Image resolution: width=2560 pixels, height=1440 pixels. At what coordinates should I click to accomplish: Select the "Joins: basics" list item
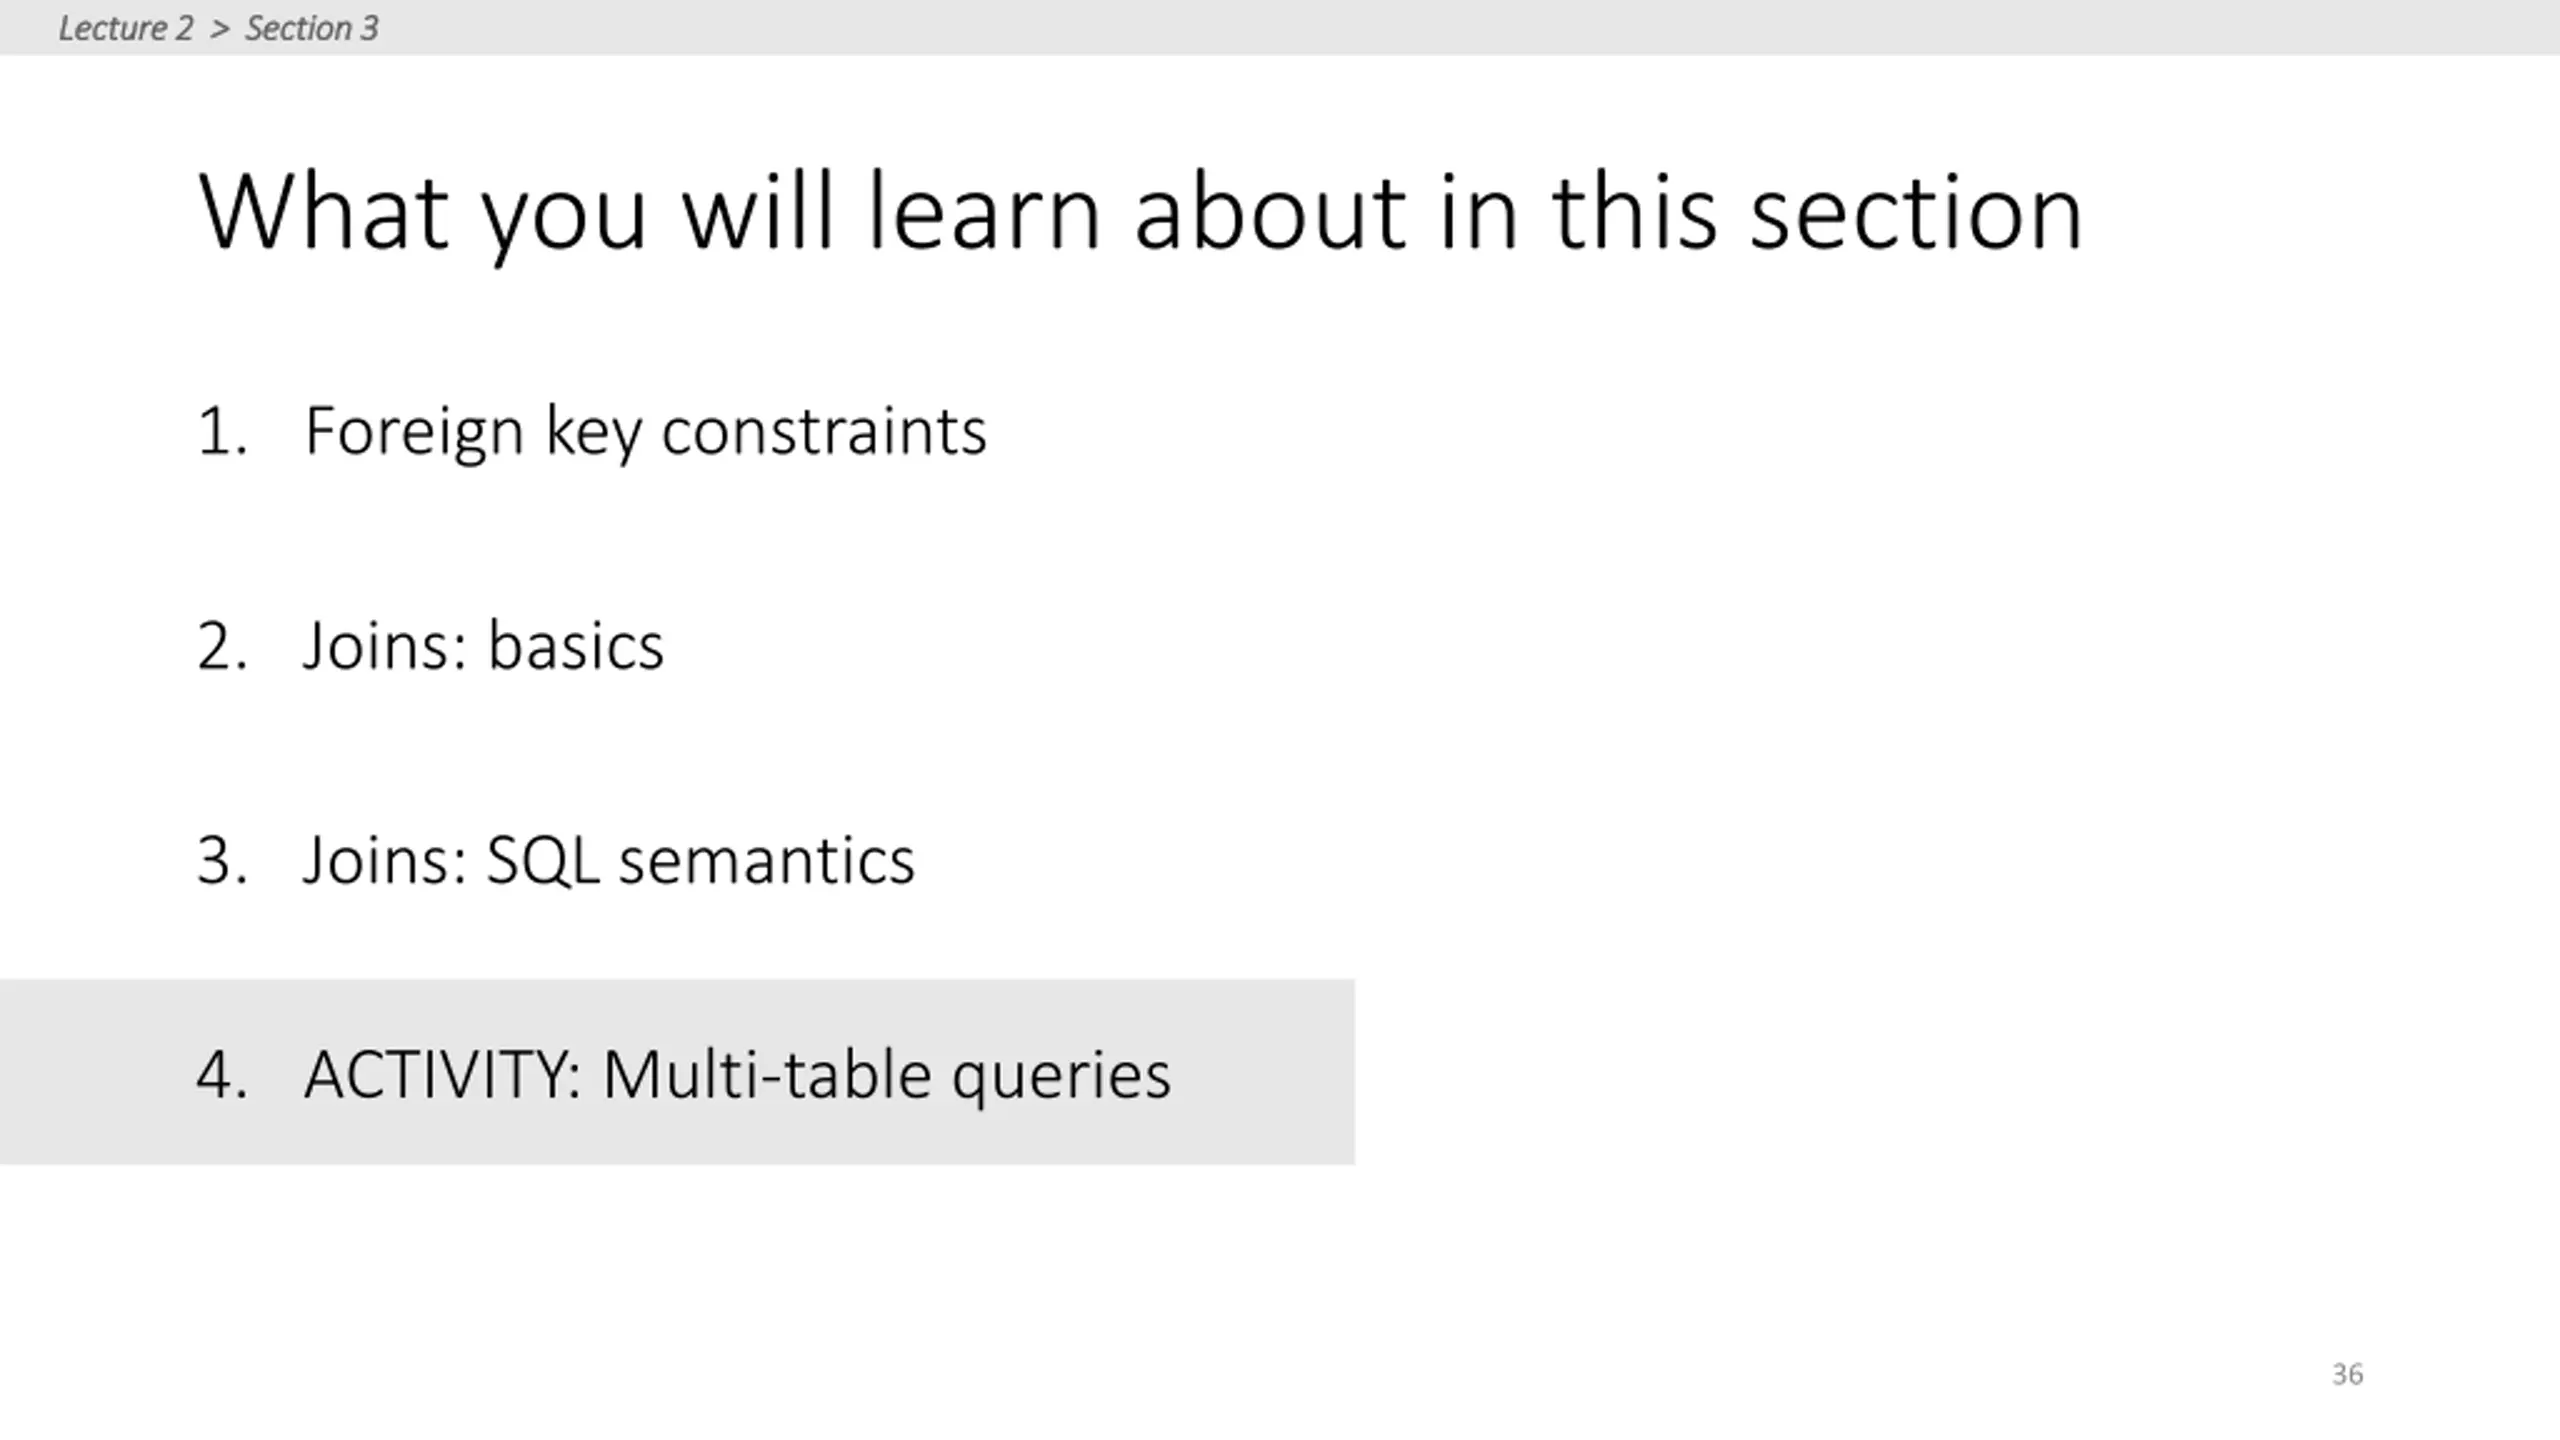pyautogui.click(x=483, y=646)
